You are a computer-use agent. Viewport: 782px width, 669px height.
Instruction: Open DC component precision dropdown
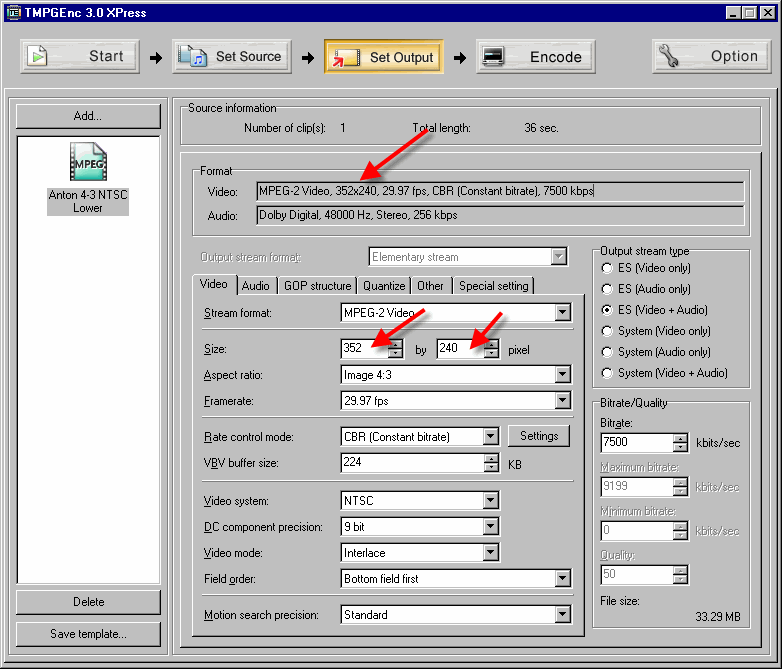pyautogui.click(x=491, y=526)
